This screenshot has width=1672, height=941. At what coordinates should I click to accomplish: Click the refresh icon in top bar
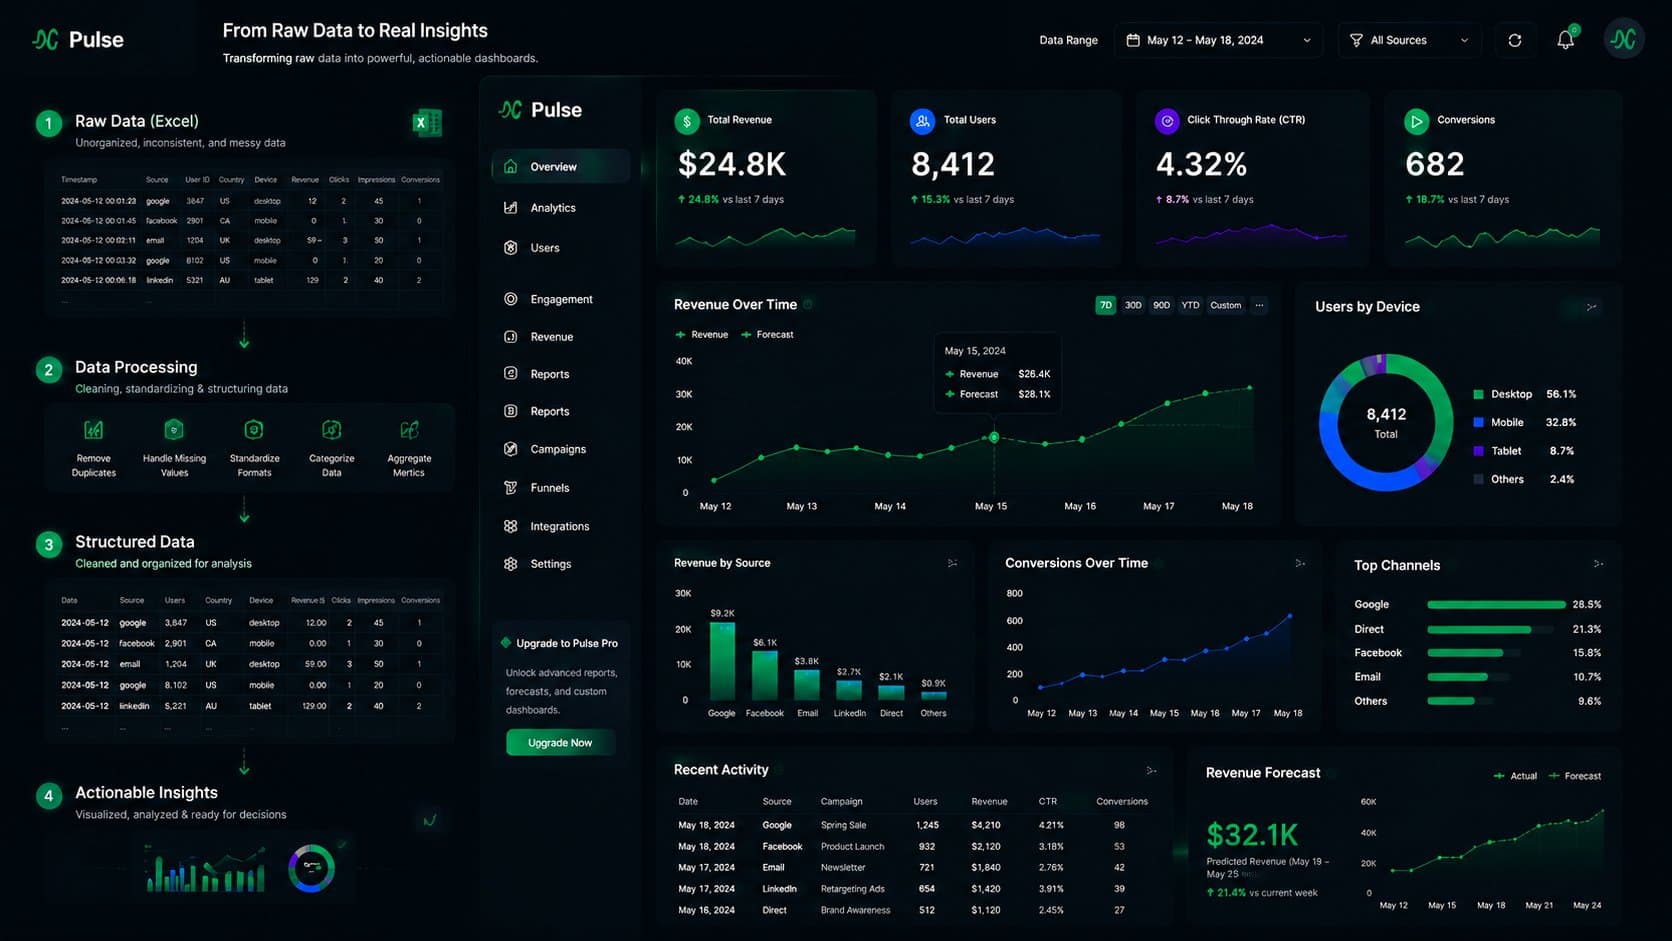(1515, 40)
